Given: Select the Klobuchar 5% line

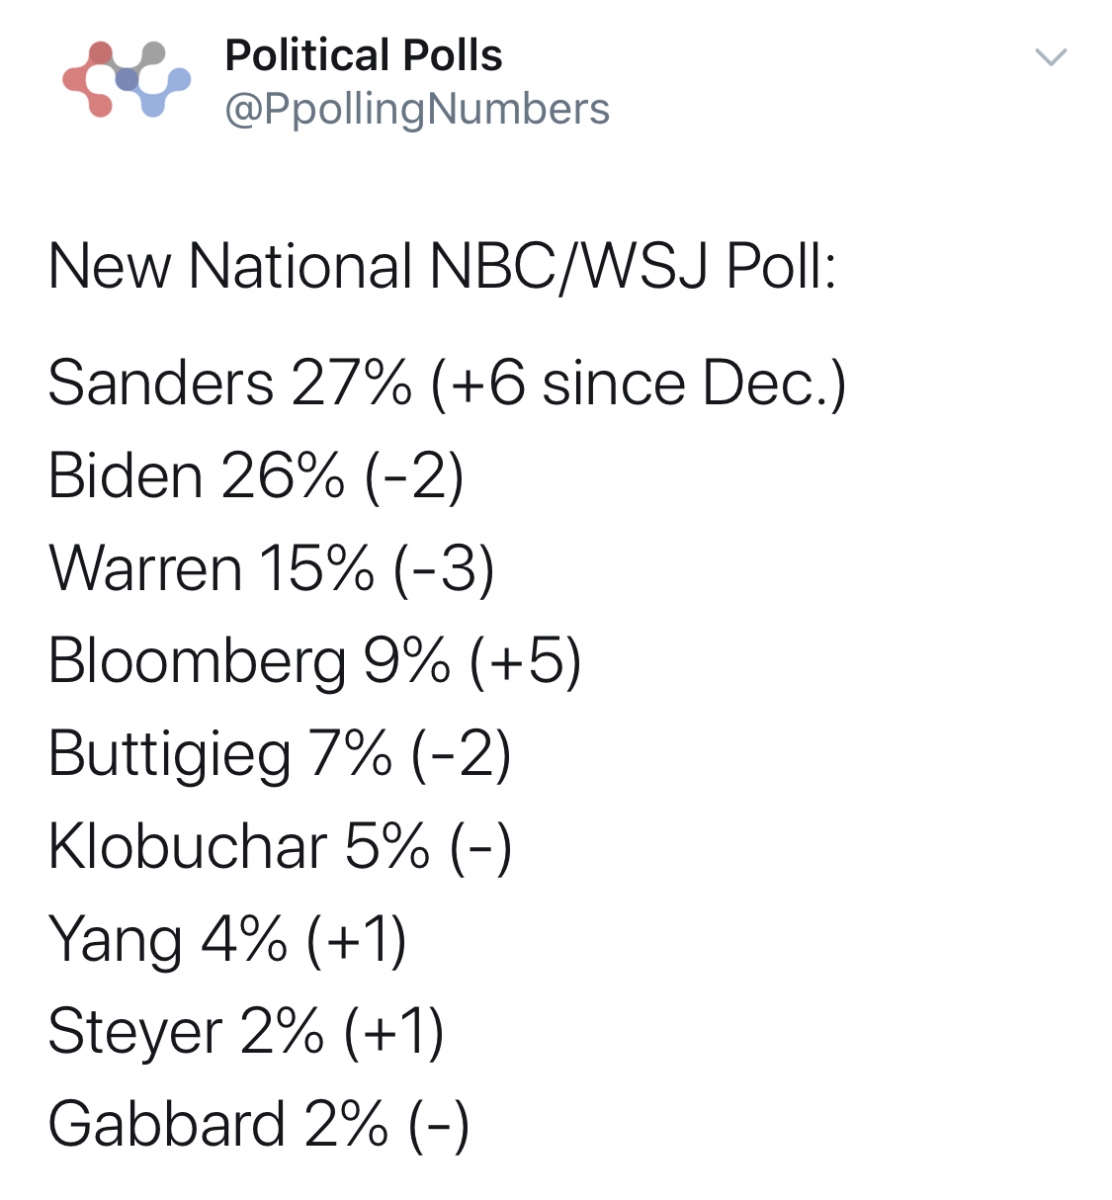Looking at the screenshot, I should (280, 848).
